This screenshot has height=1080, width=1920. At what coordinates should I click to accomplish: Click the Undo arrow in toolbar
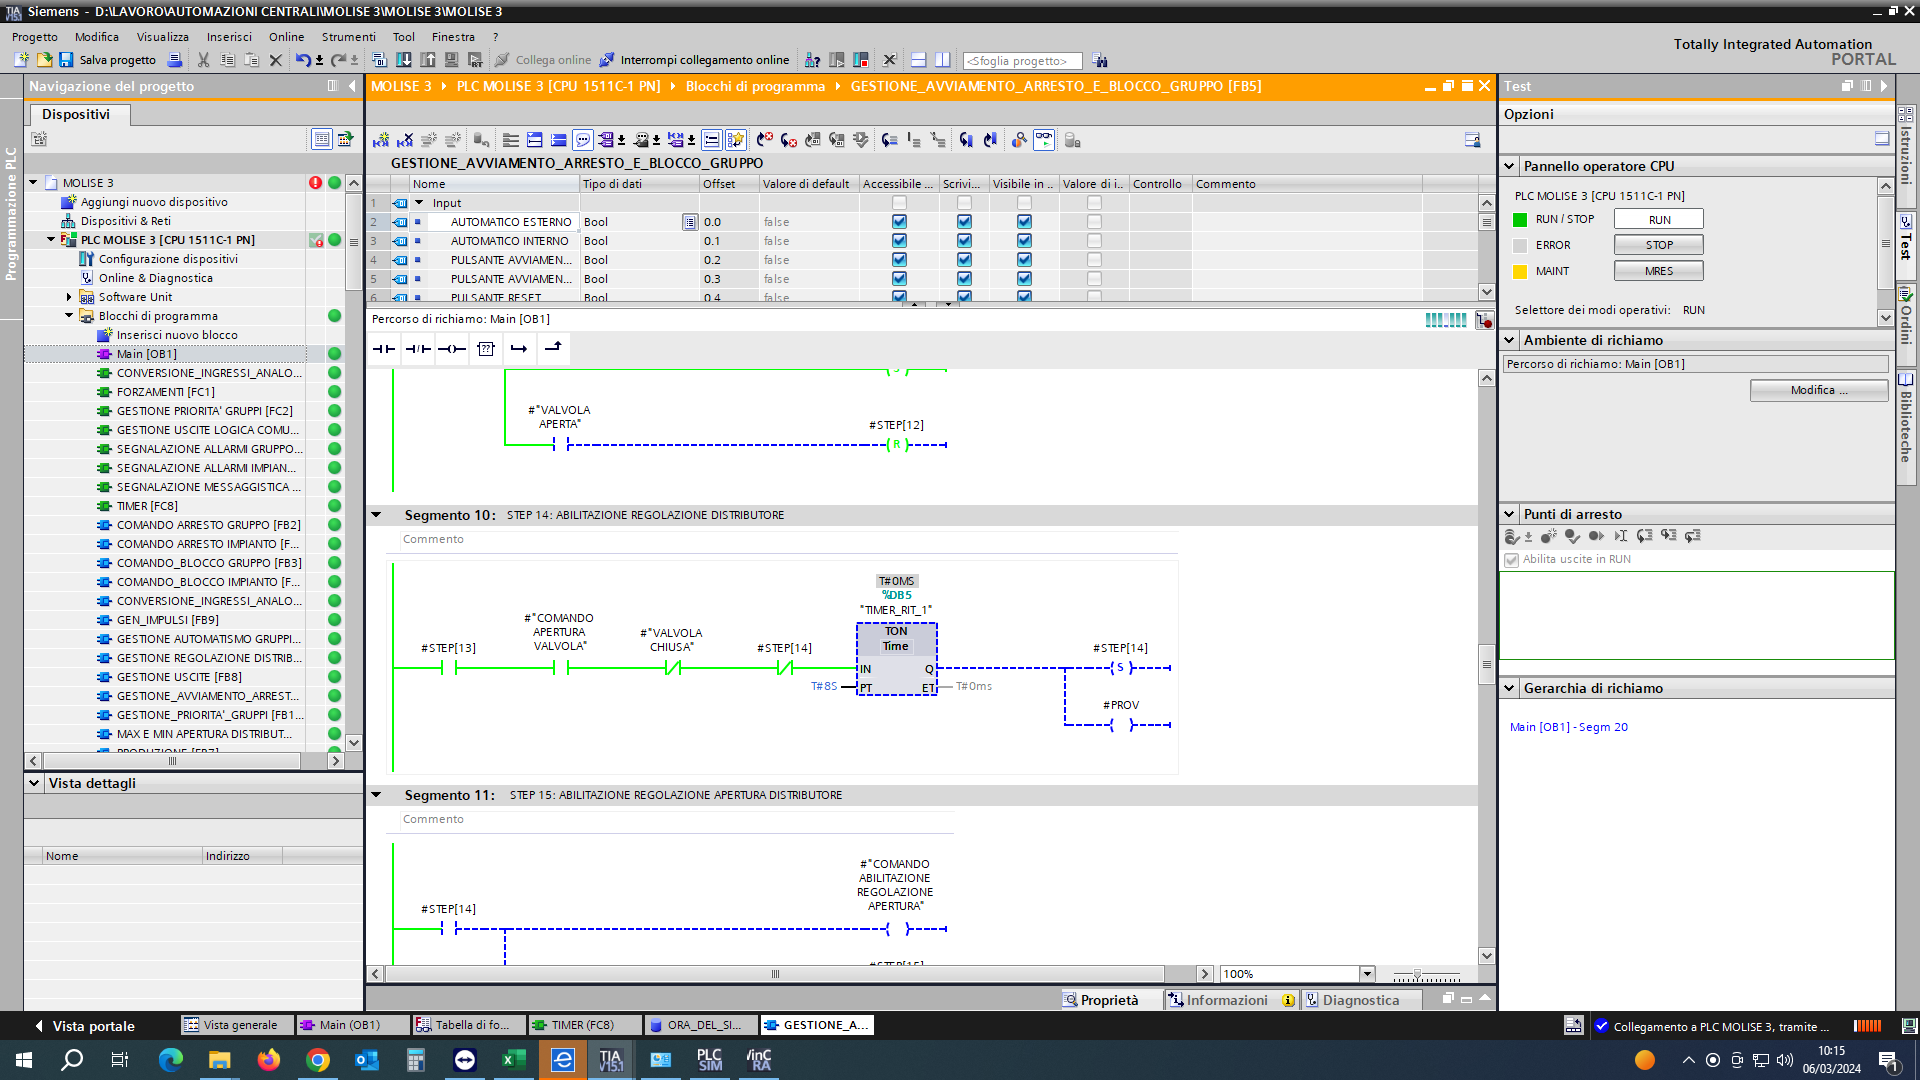(302, 60)
